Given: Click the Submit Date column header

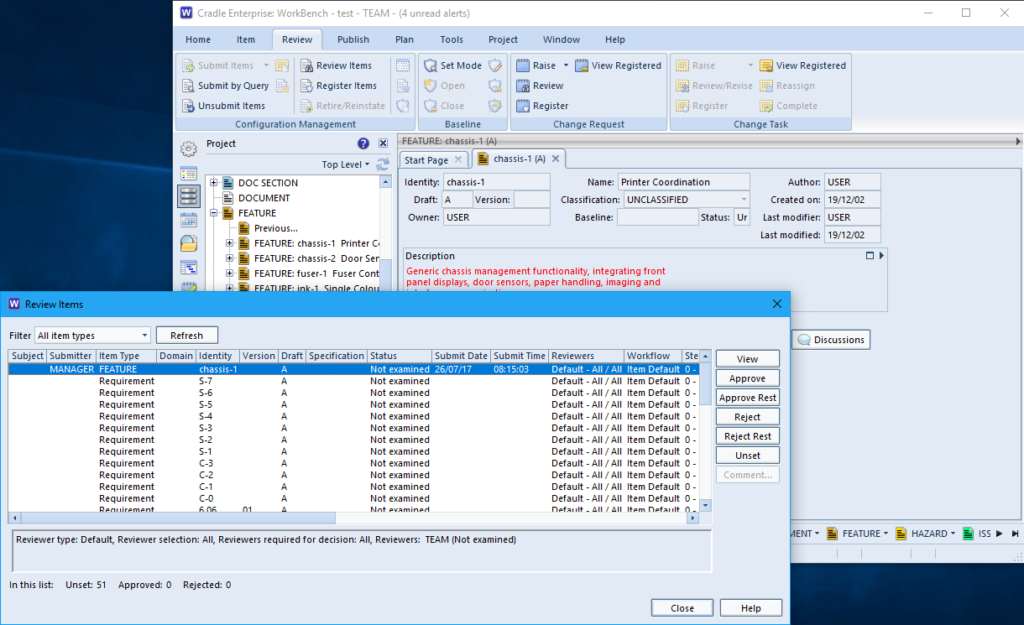Looking at the screenshot, I should tap(461, 356).
